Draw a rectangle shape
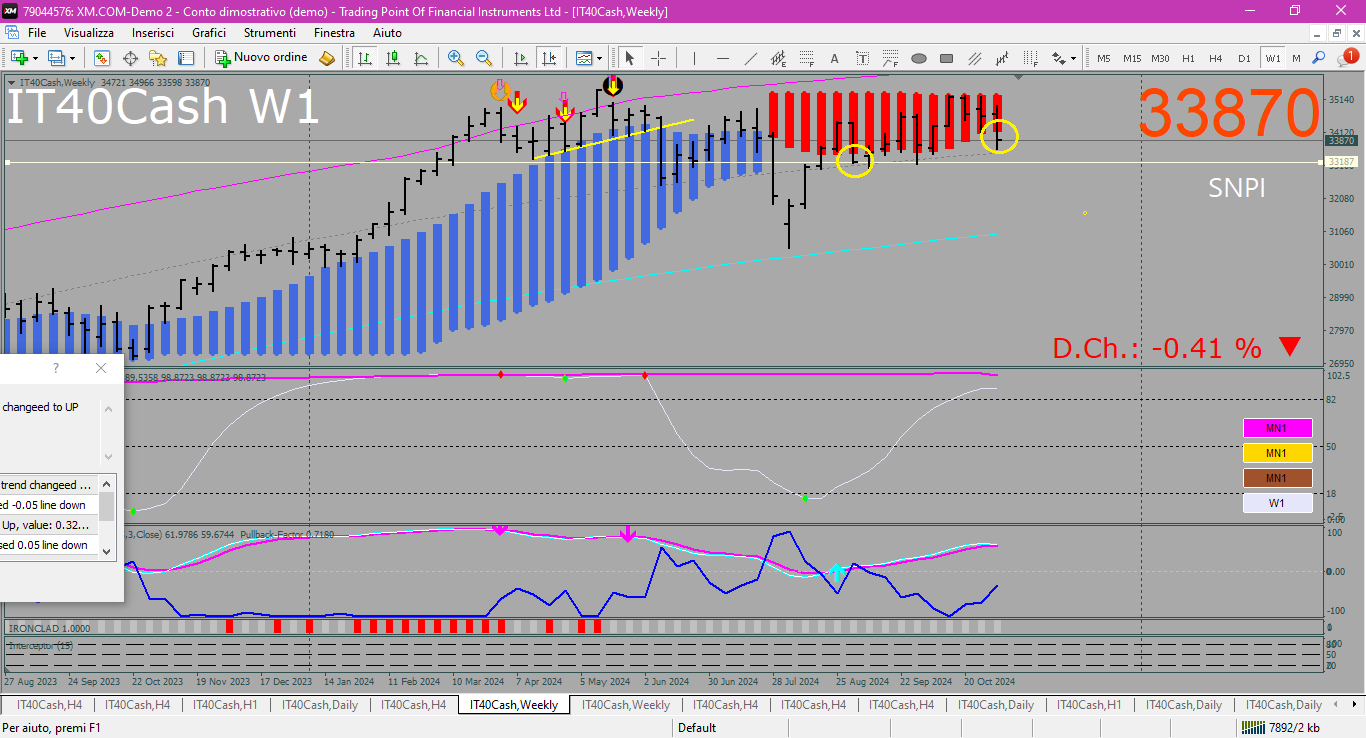The image size is (1366, 738). coord(947,58)
